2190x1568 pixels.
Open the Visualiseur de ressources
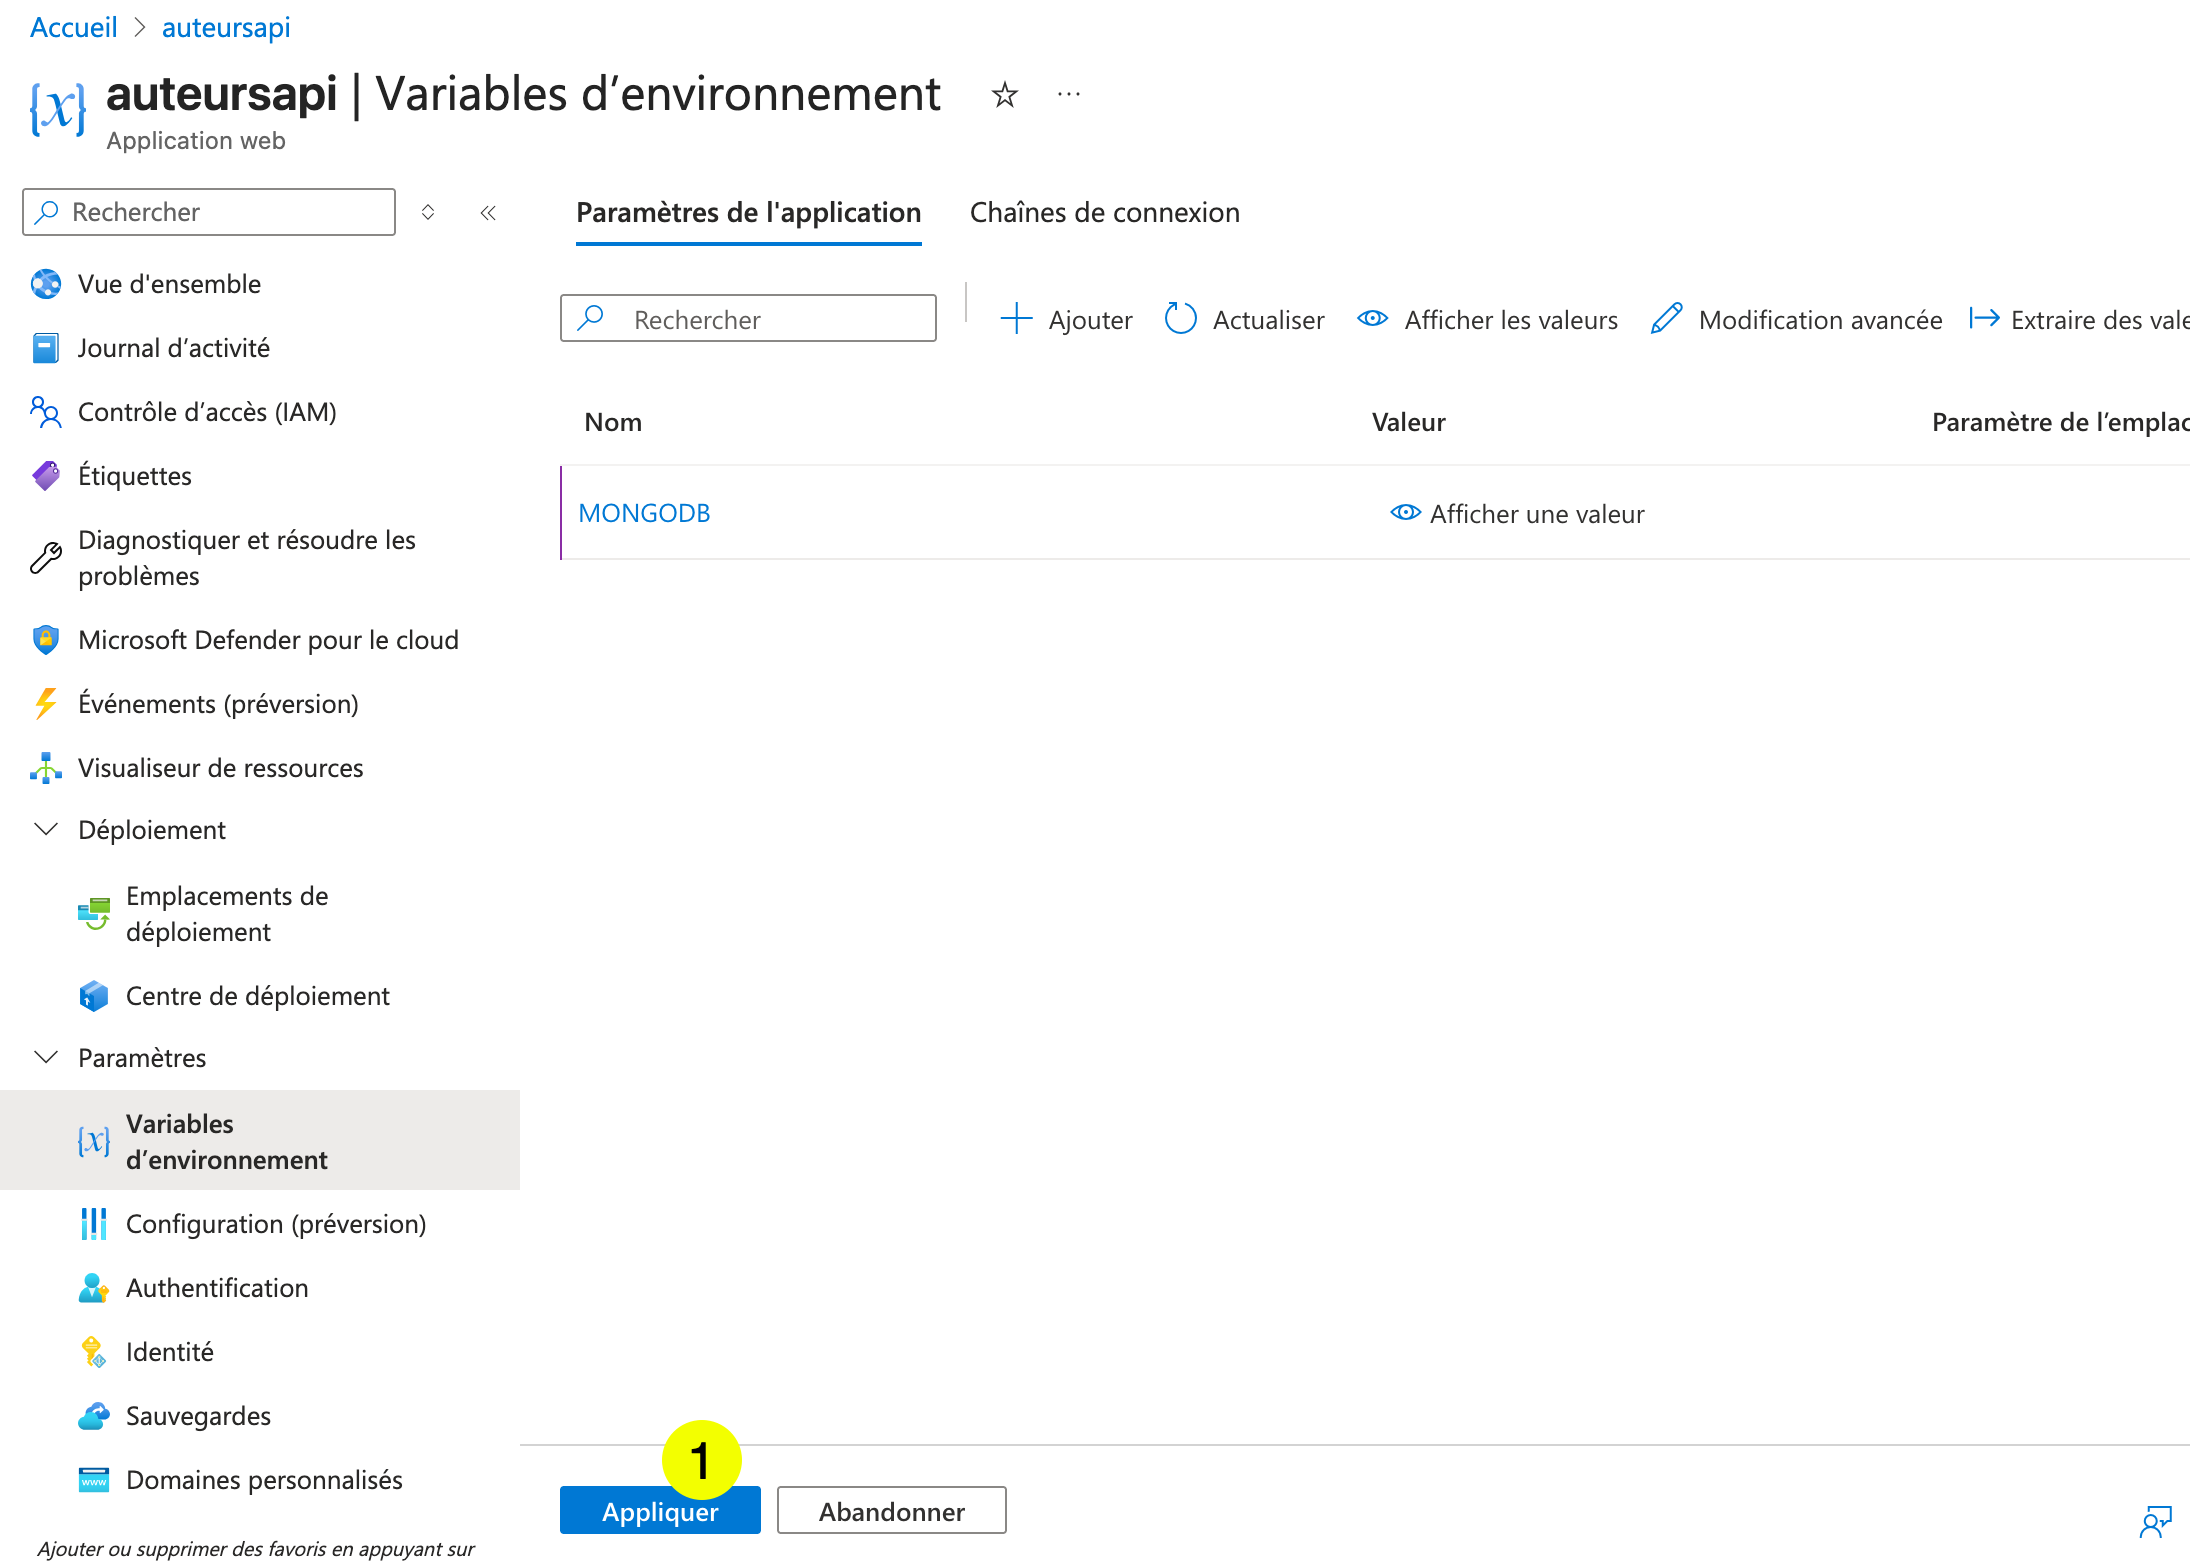pos(220,768)
